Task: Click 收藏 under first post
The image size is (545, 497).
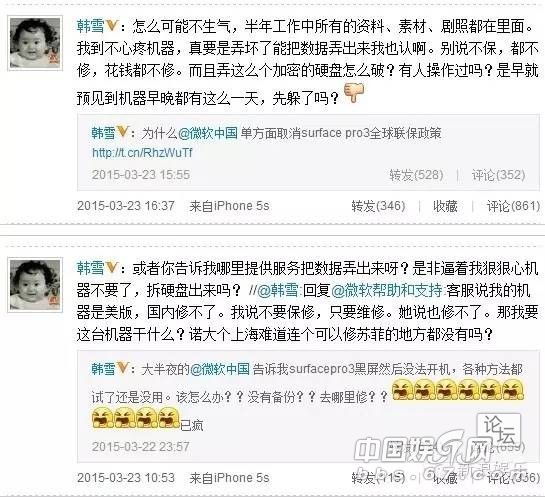Action: [x=445, y=206]
